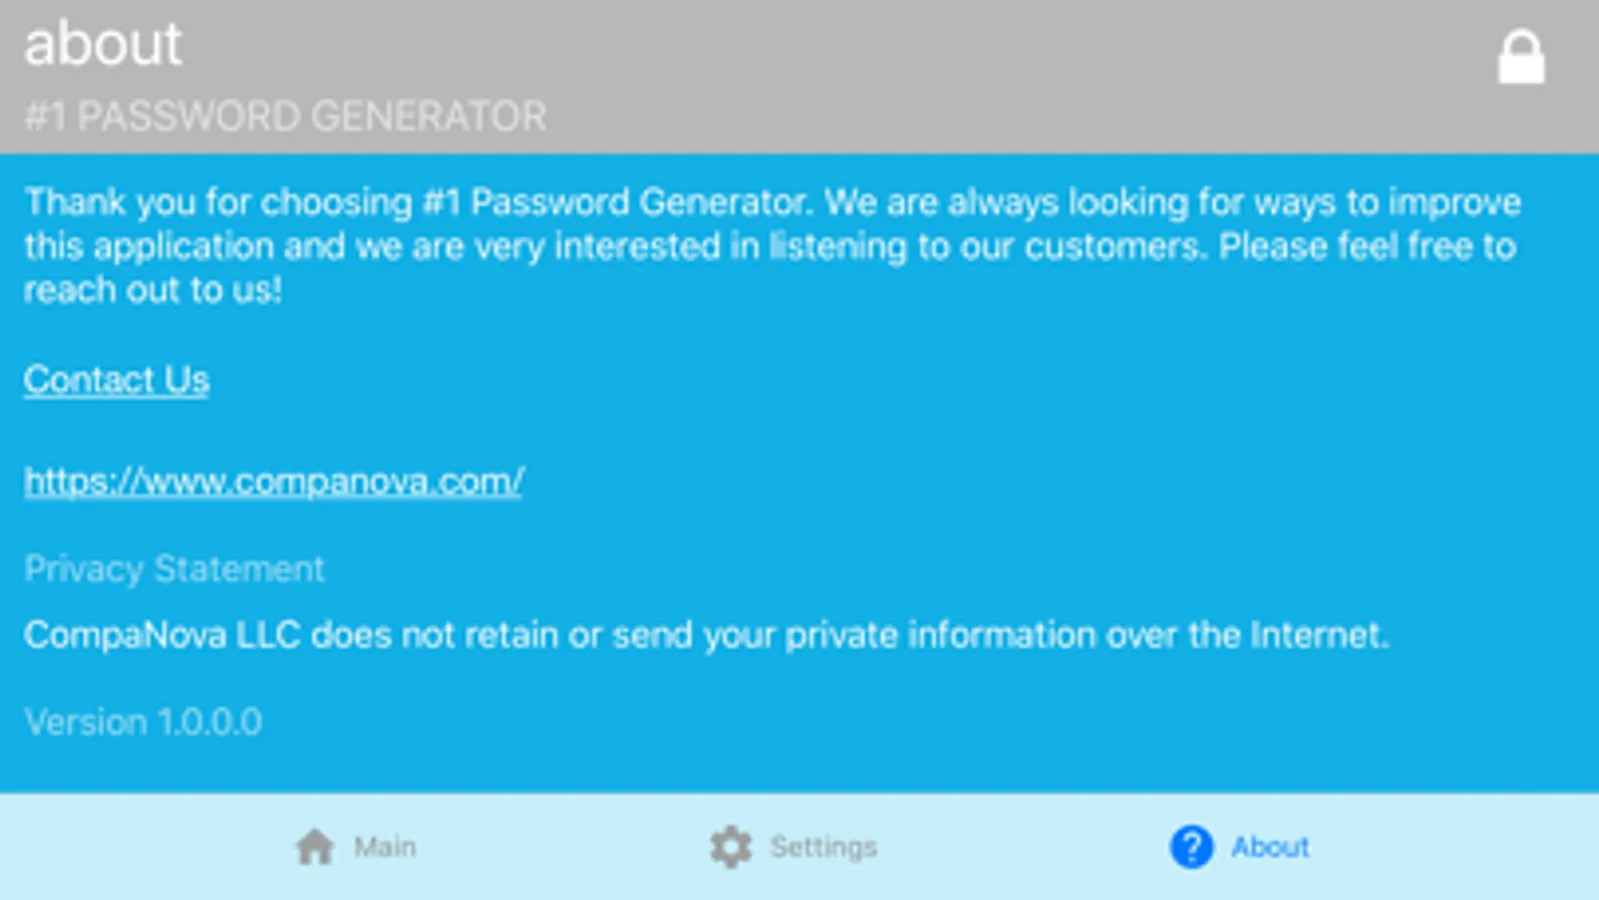The image size is (1599, 900).
Task: Open the Contact Us link
Action: [x=116, y=380]
